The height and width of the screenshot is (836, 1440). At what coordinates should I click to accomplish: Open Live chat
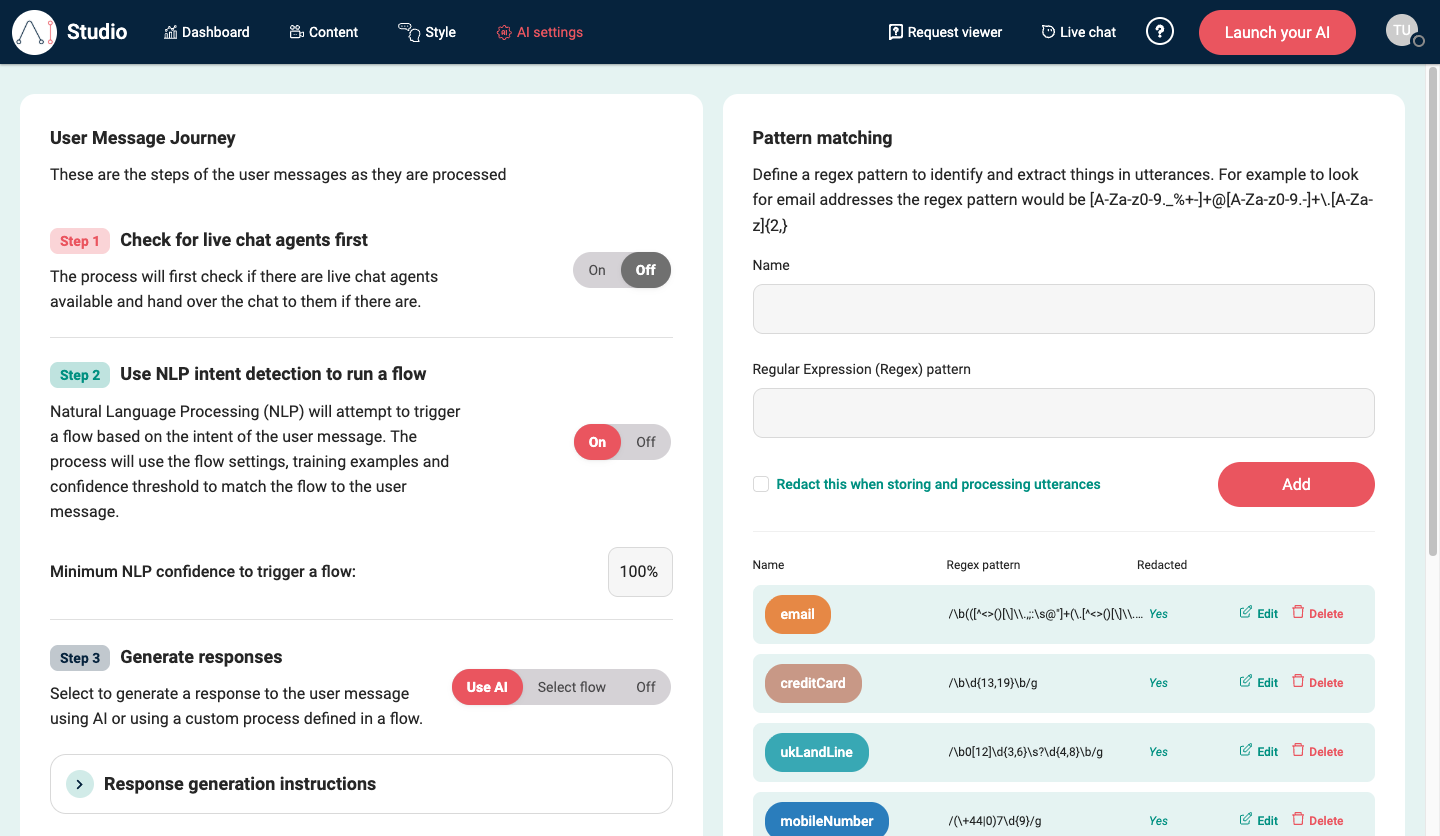[x=1078, y=32]
